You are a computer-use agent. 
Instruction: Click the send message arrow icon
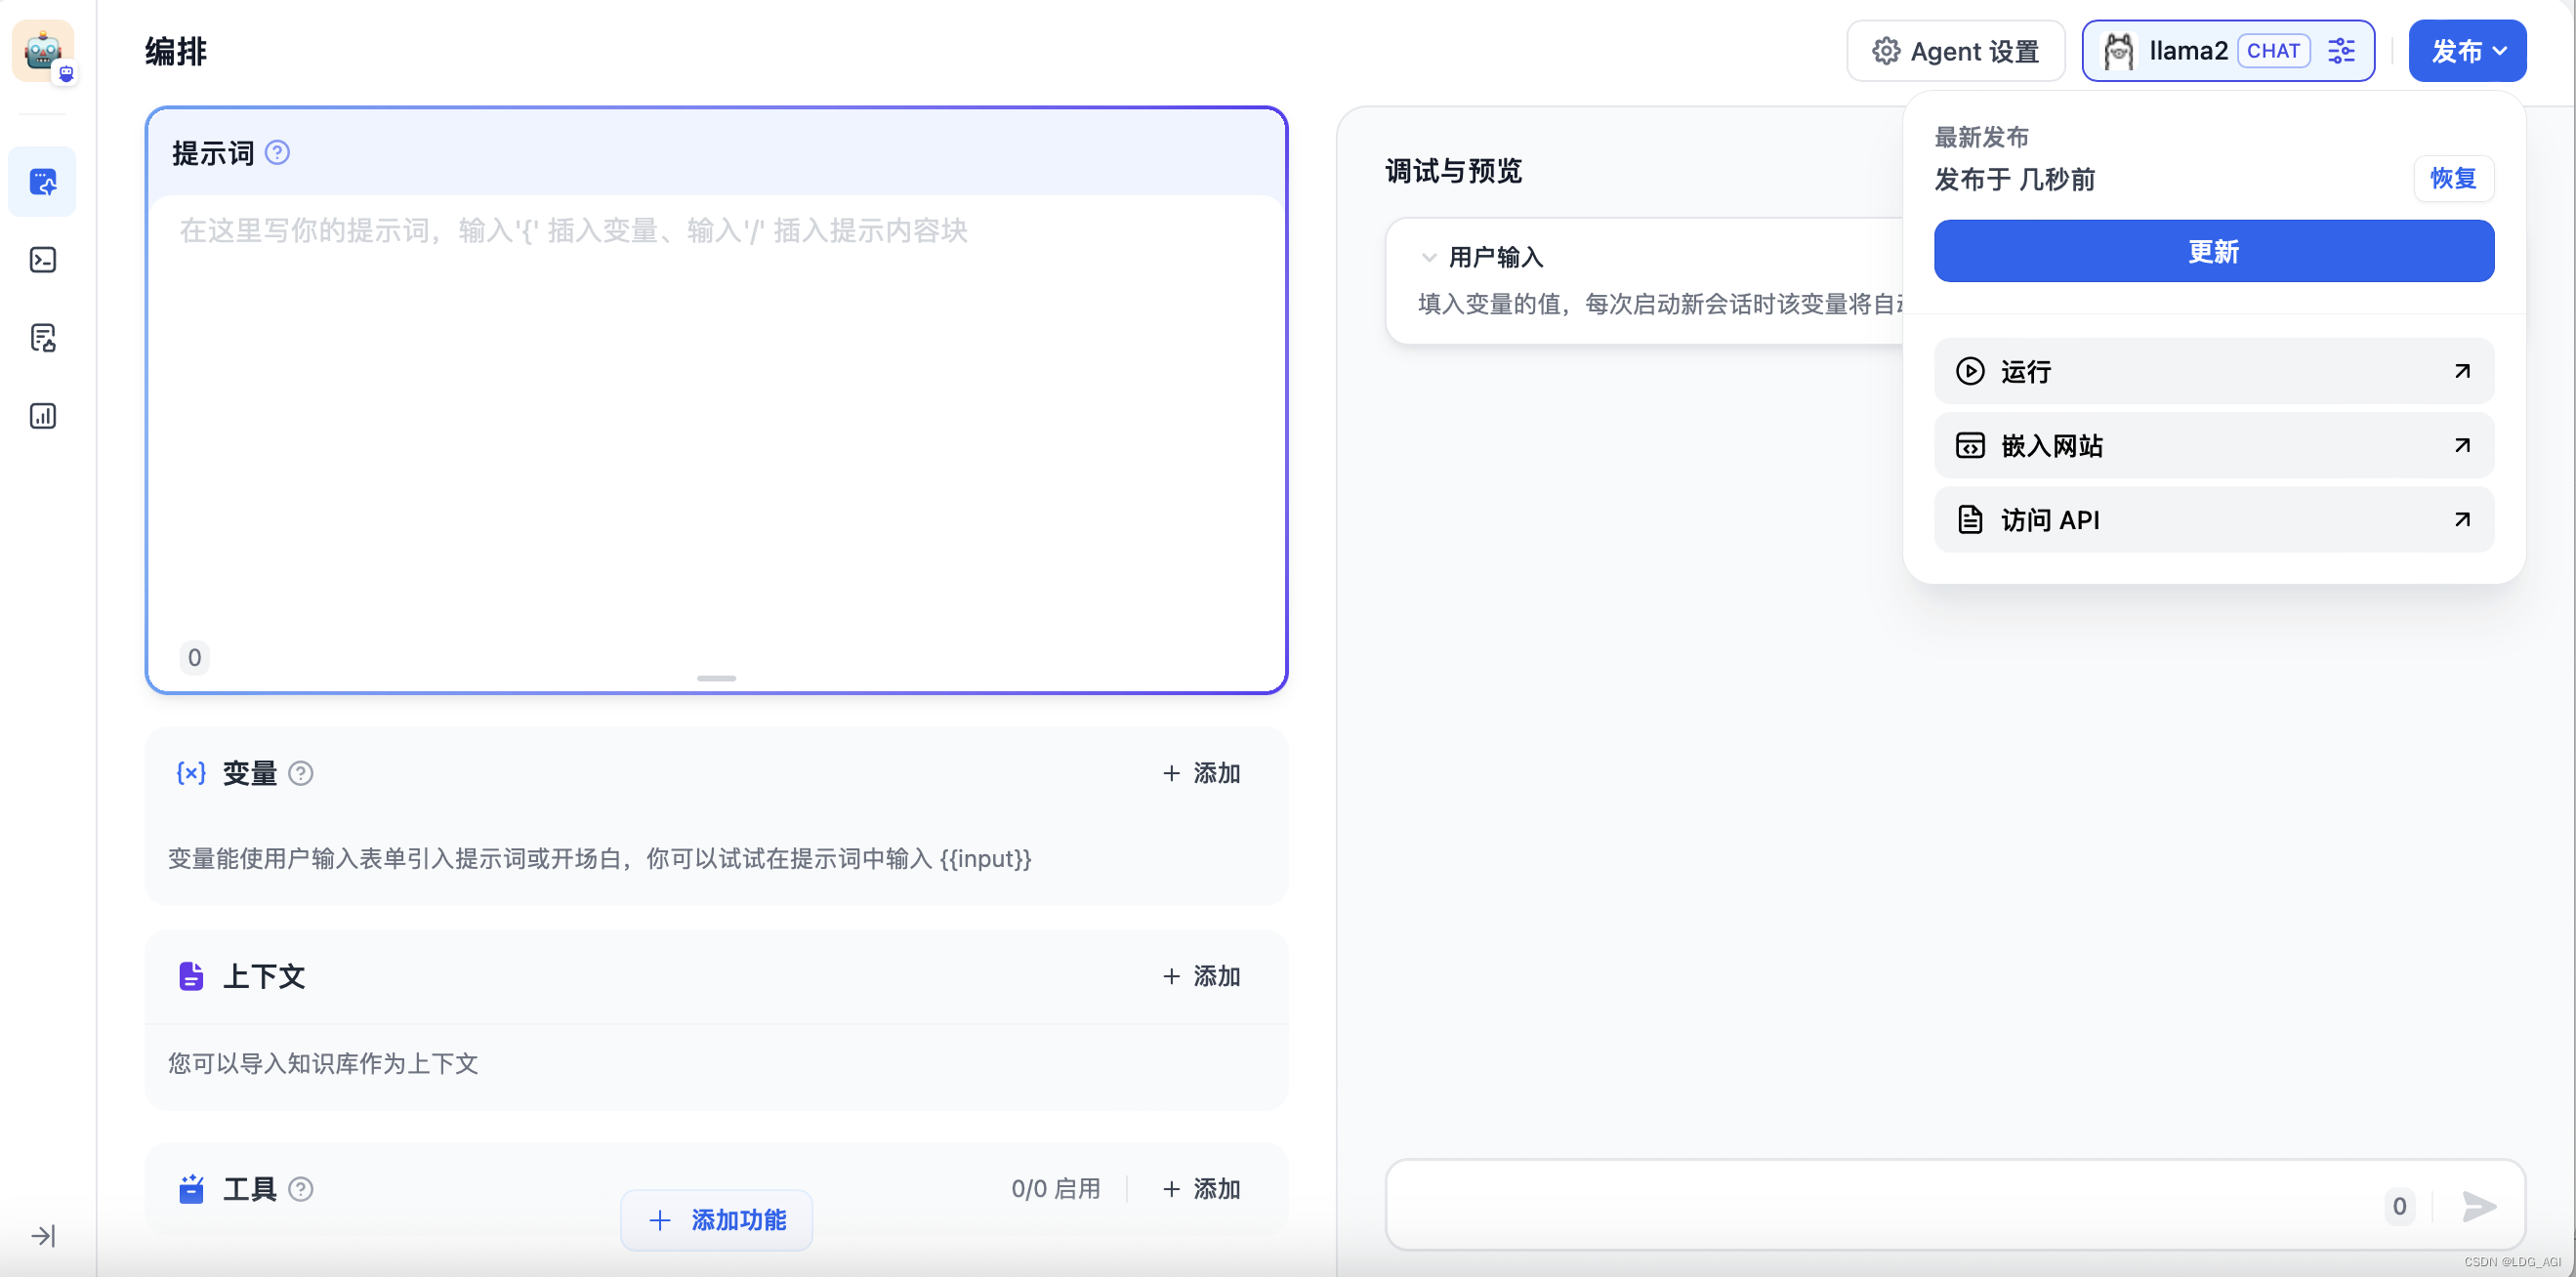2479,1206
